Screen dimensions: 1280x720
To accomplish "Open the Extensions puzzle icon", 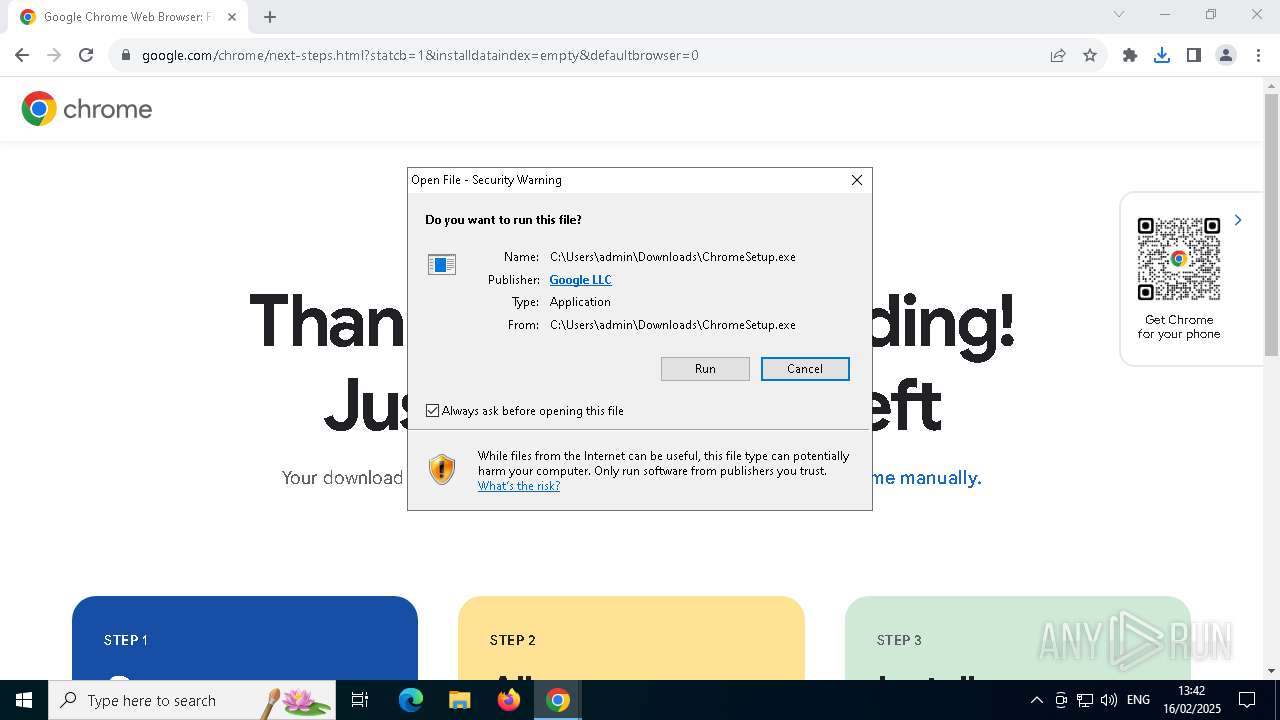I will 1130,55.
